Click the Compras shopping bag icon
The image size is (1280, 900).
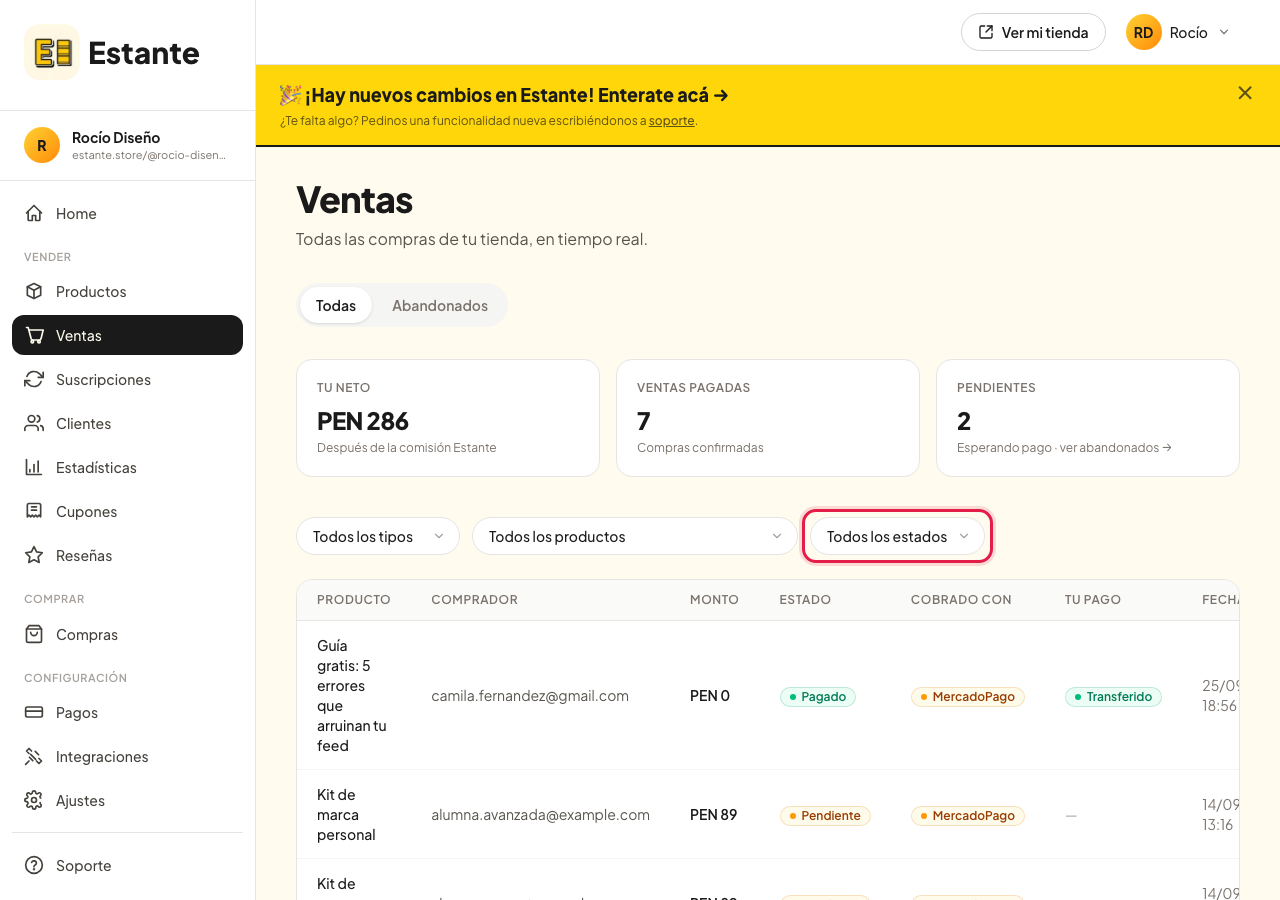34,634
